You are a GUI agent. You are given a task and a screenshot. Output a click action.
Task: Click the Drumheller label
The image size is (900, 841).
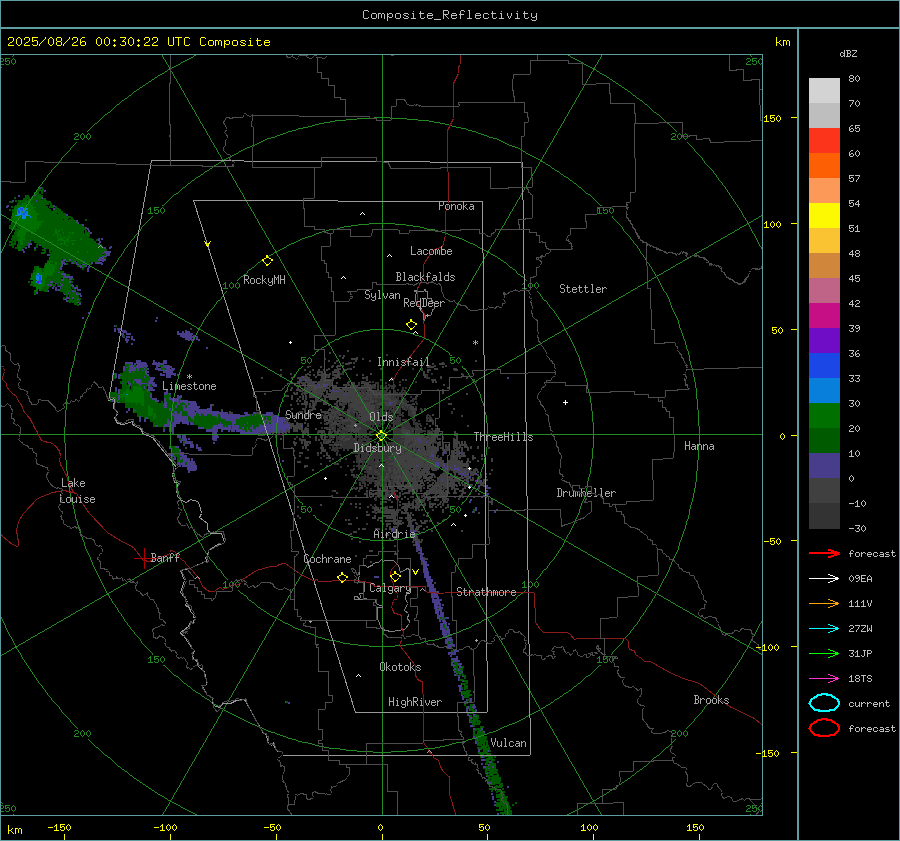coord(586,493)
